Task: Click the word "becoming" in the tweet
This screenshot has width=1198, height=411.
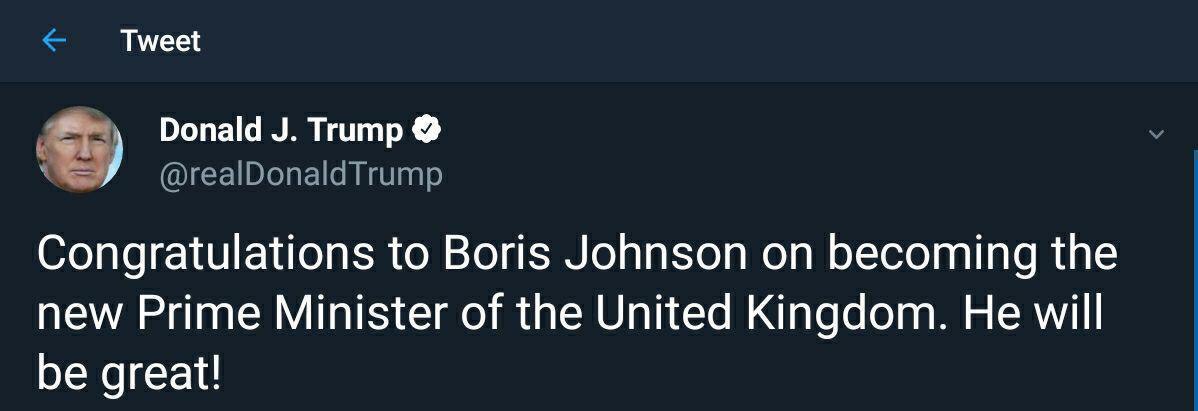Action: [x=933, y=254]
